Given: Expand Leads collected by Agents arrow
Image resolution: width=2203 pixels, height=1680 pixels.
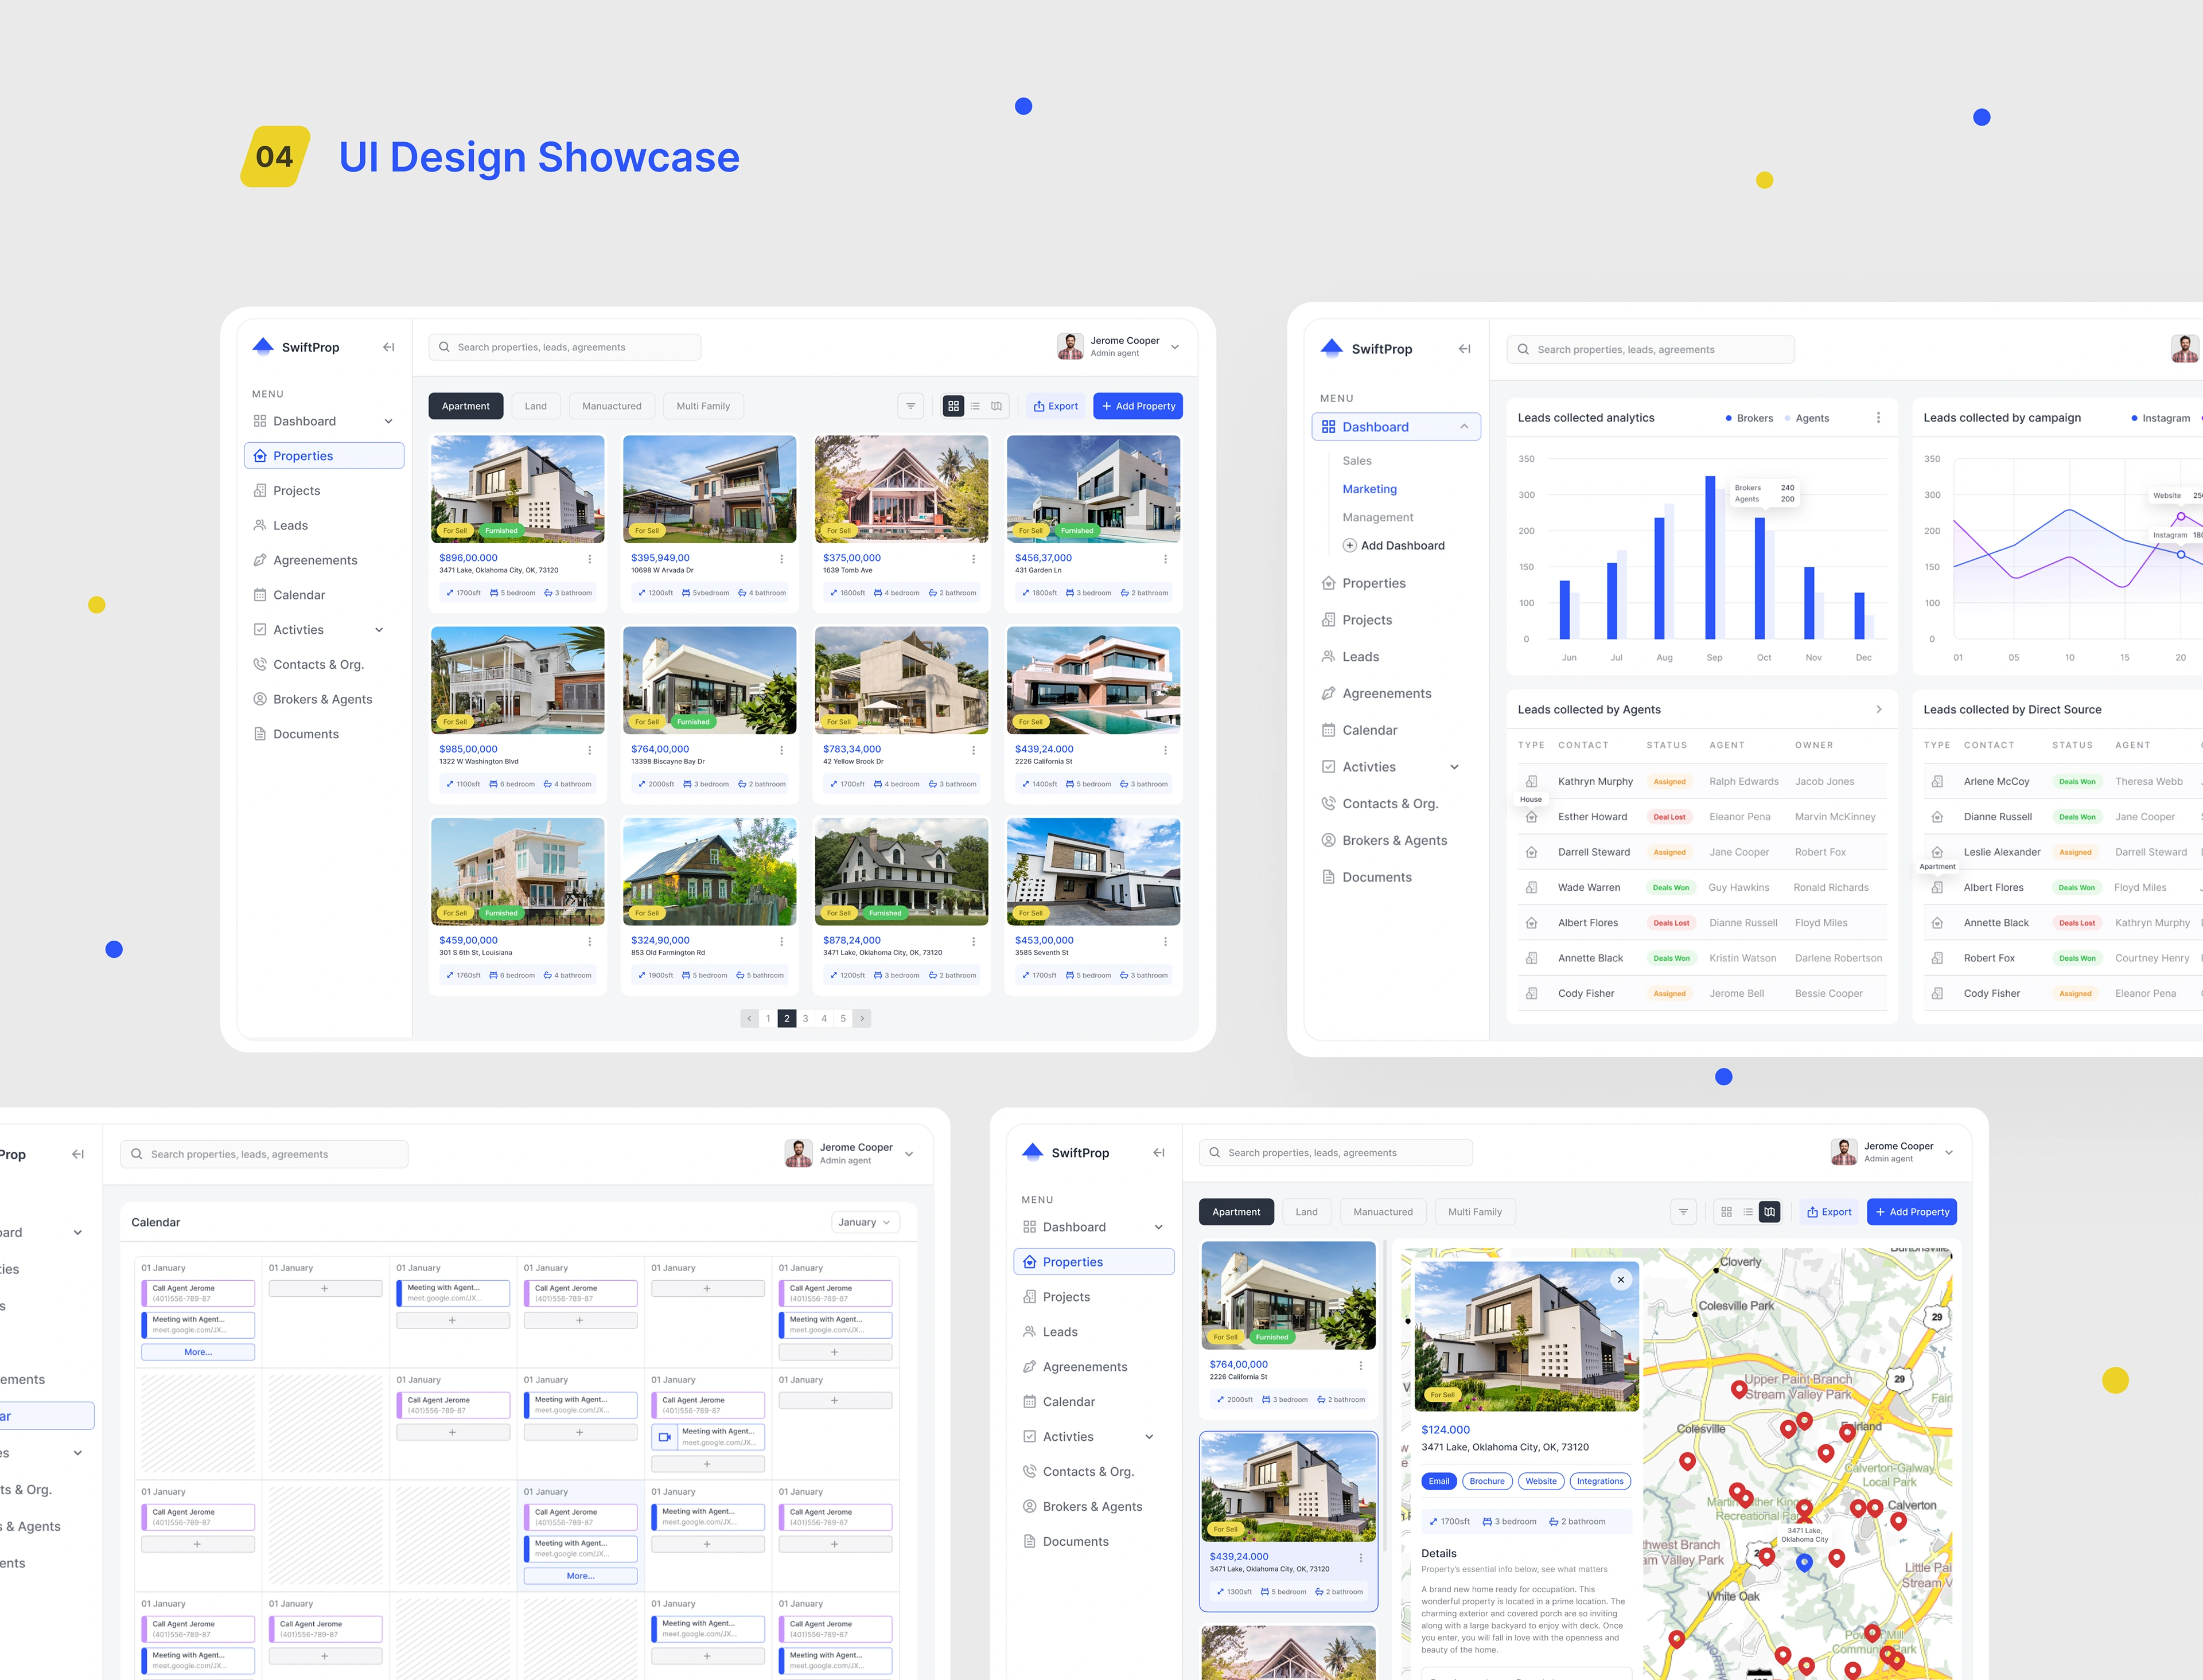Looking at the screenshot, I should 1878,710.
